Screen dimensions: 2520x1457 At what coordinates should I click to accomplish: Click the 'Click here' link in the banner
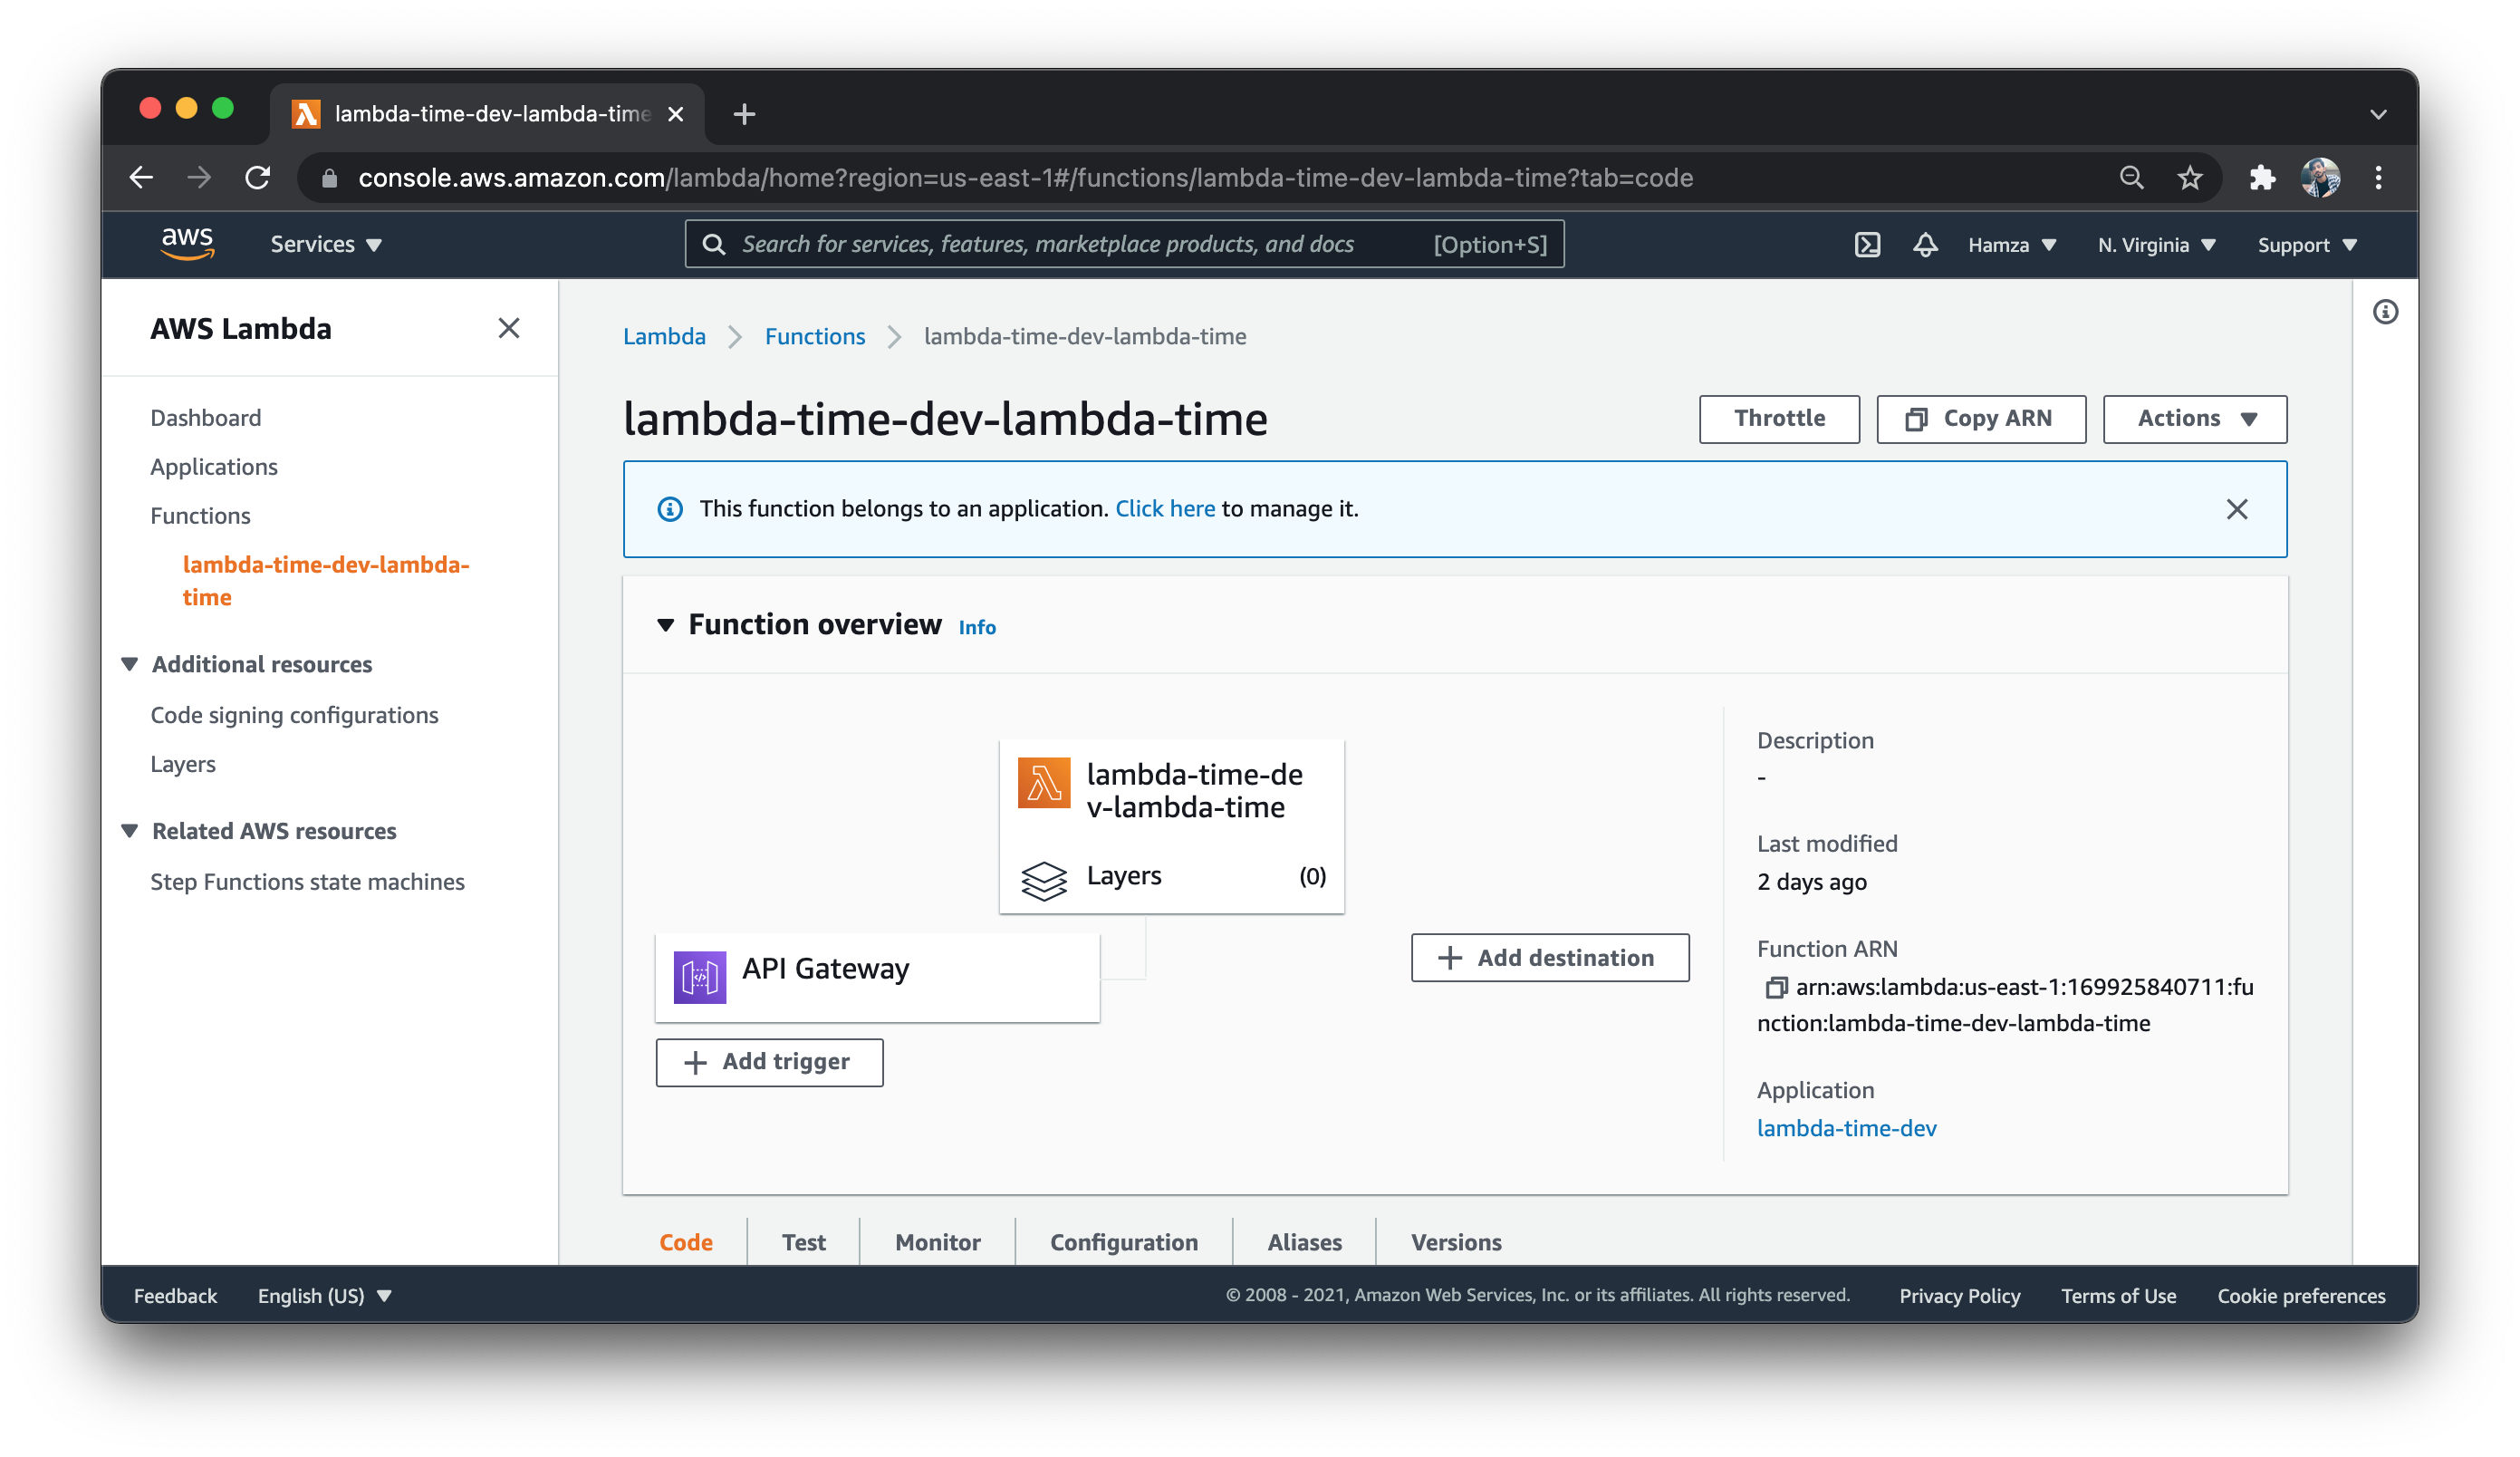1165,509
